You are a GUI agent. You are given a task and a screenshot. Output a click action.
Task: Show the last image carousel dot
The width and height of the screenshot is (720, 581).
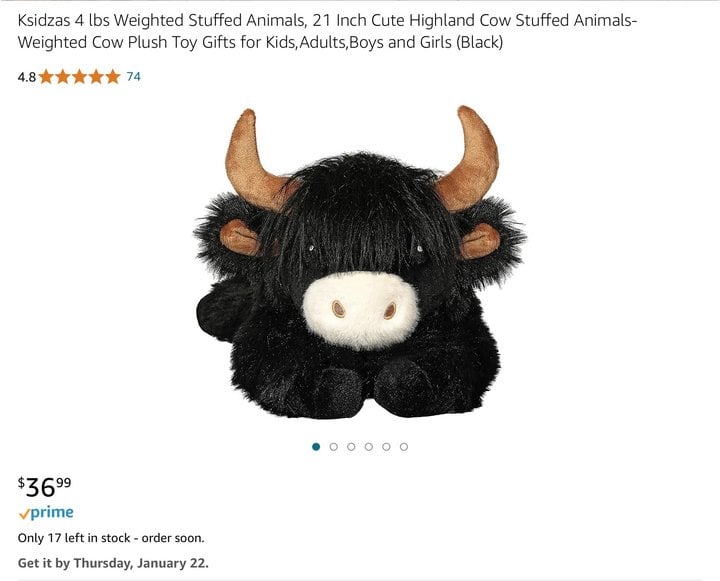[x=404, y=446]
